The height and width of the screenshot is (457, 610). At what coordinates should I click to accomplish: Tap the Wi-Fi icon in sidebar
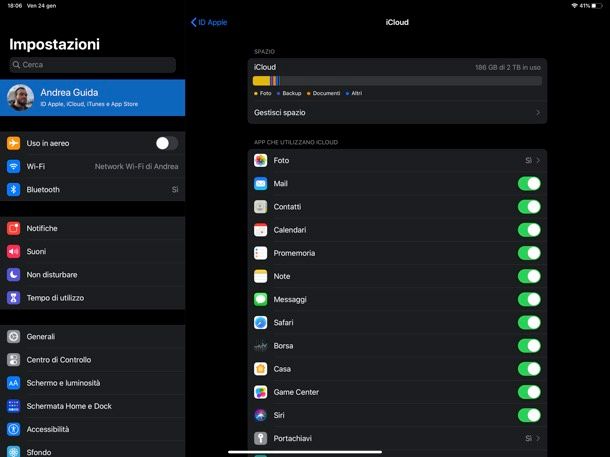(13, 166)
